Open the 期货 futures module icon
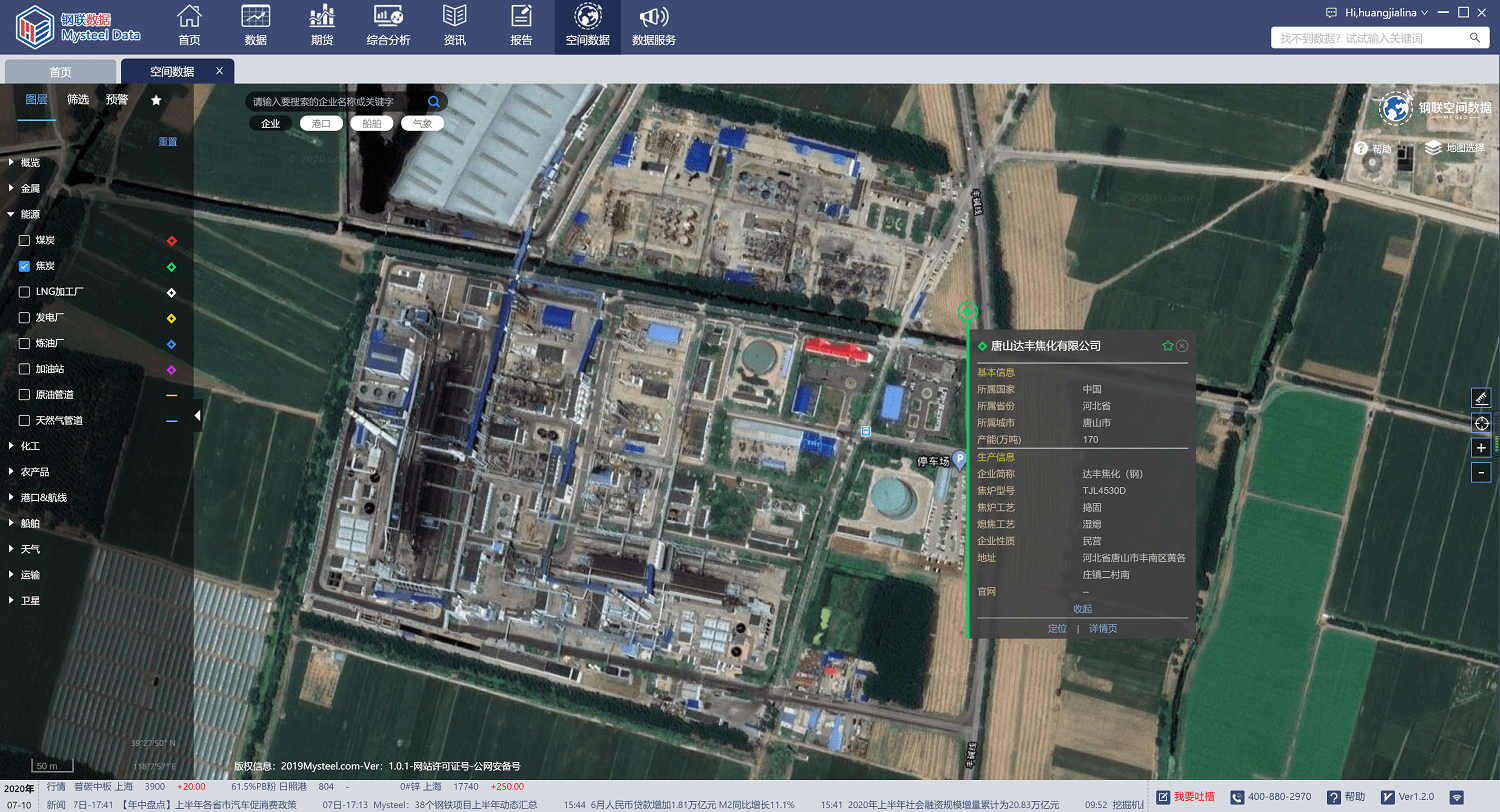This screenshot has width=1500, height=812. [322, 26]
